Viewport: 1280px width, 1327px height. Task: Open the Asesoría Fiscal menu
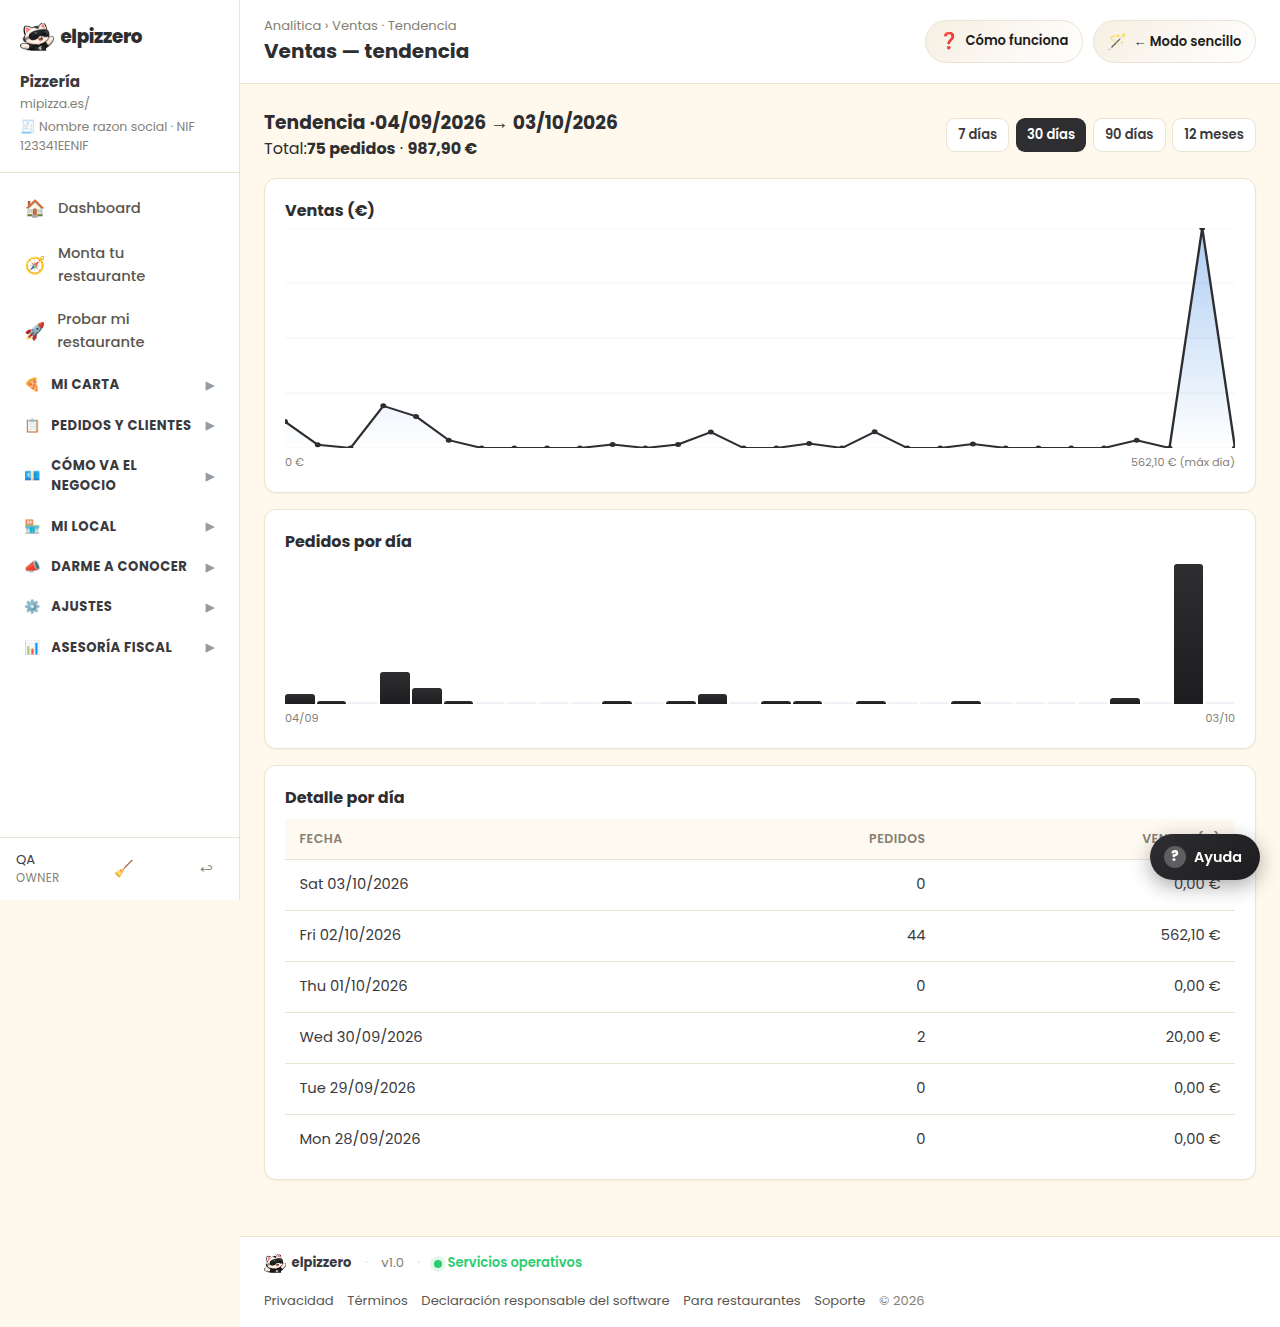pos(120,647)
